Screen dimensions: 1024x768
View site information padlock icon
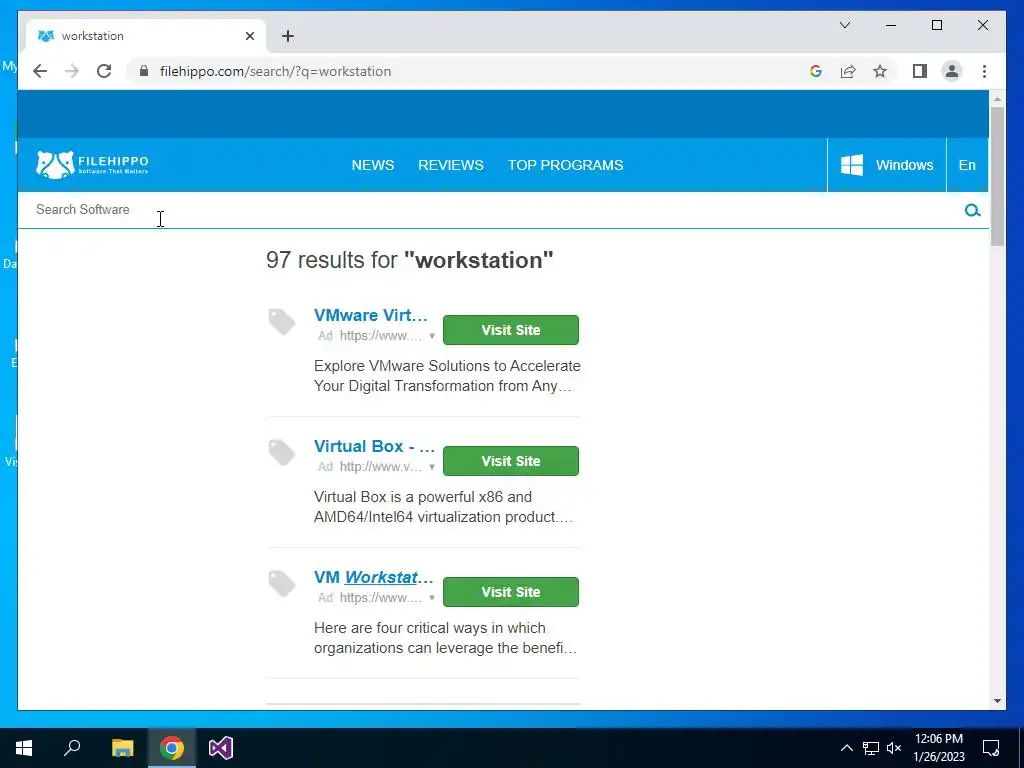click(144, 71)
